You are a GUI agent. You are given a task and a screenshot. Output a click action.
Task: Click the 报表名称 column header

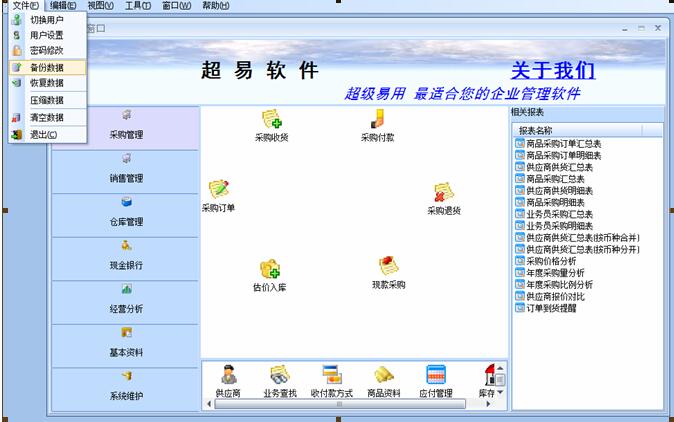(x=577, y=131)
